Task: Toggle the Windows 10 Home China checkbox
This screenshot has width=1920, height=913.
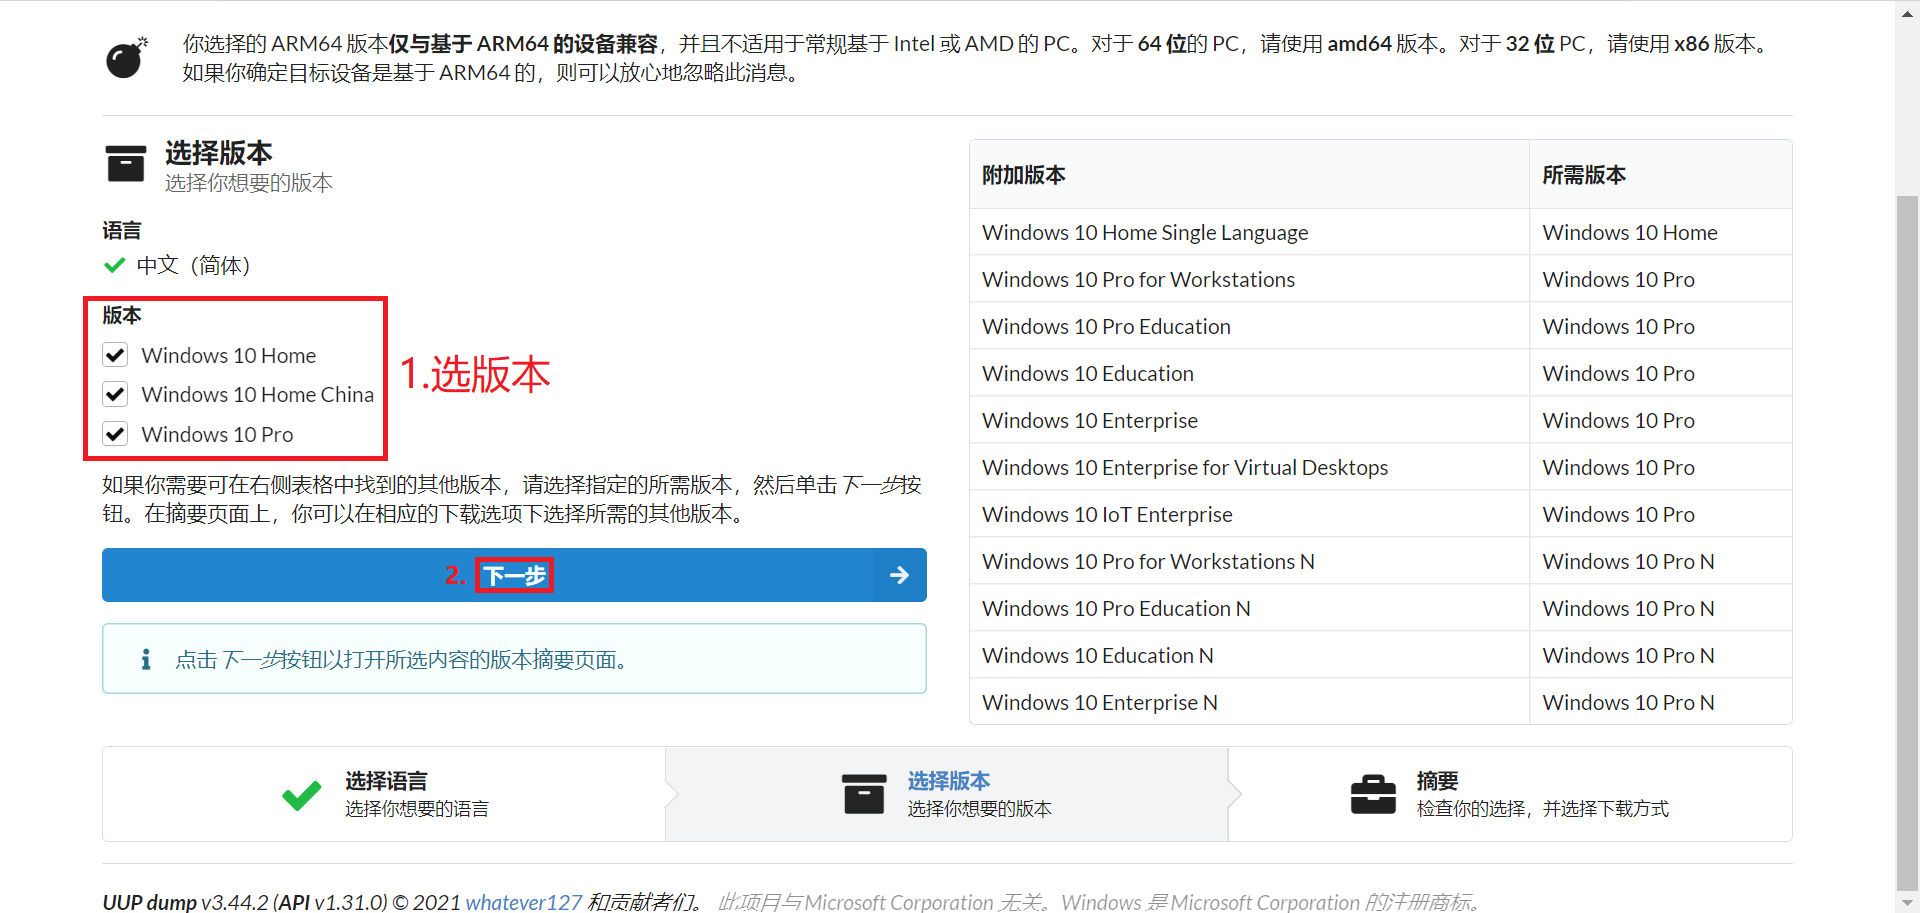Action: (115, 394)
